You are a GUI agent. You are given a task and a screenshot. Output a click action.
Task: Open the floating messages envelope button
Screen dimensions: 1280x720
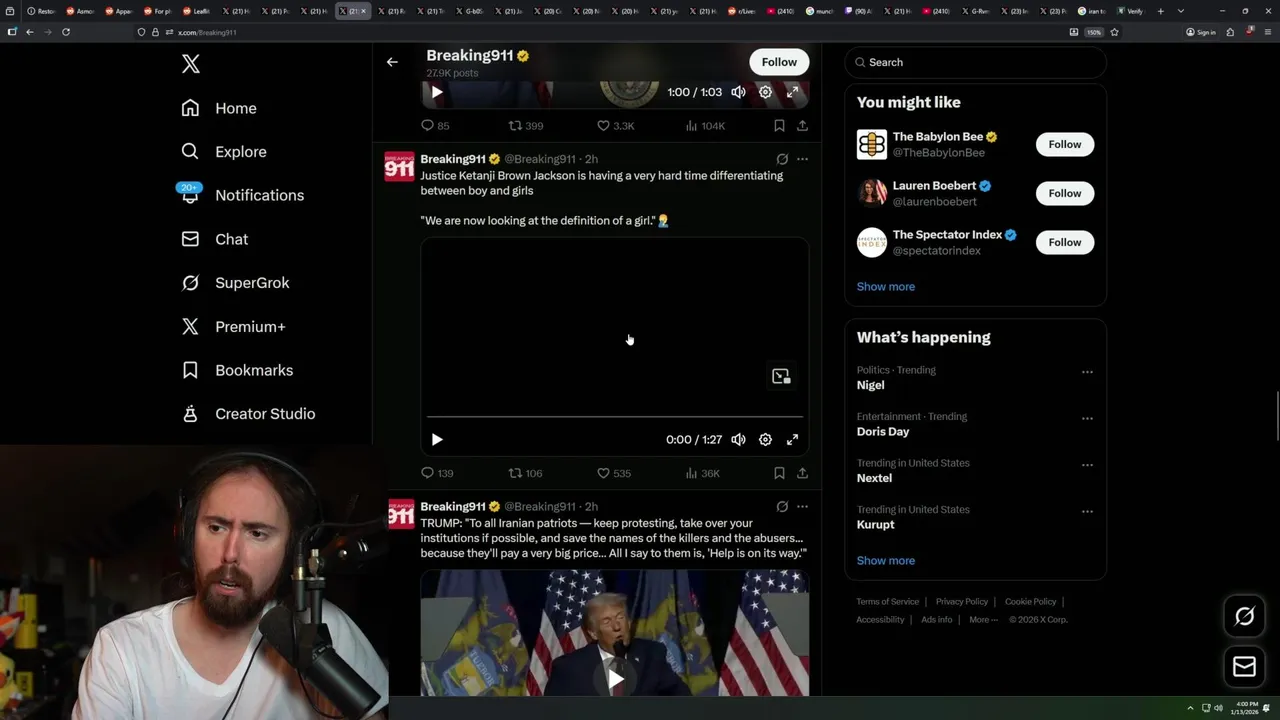tap(1245, 667)
